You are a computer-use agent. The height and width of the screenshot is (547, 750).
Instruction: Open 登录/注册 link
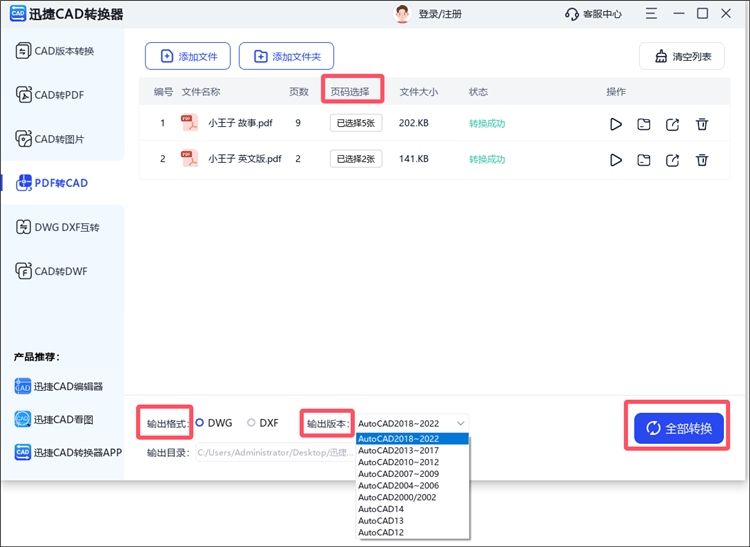(x=440, y=14)
